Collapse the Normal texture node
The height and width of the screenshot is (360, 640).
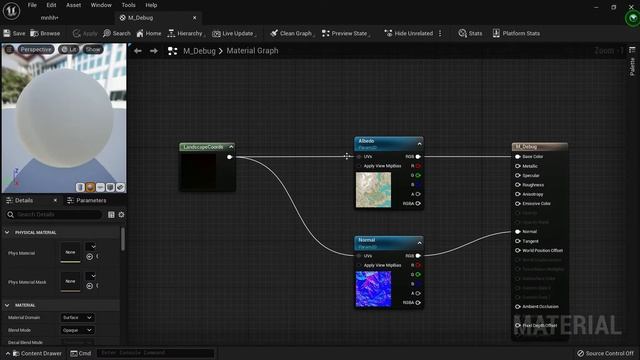pyautogui.click(x=419, y=243)
